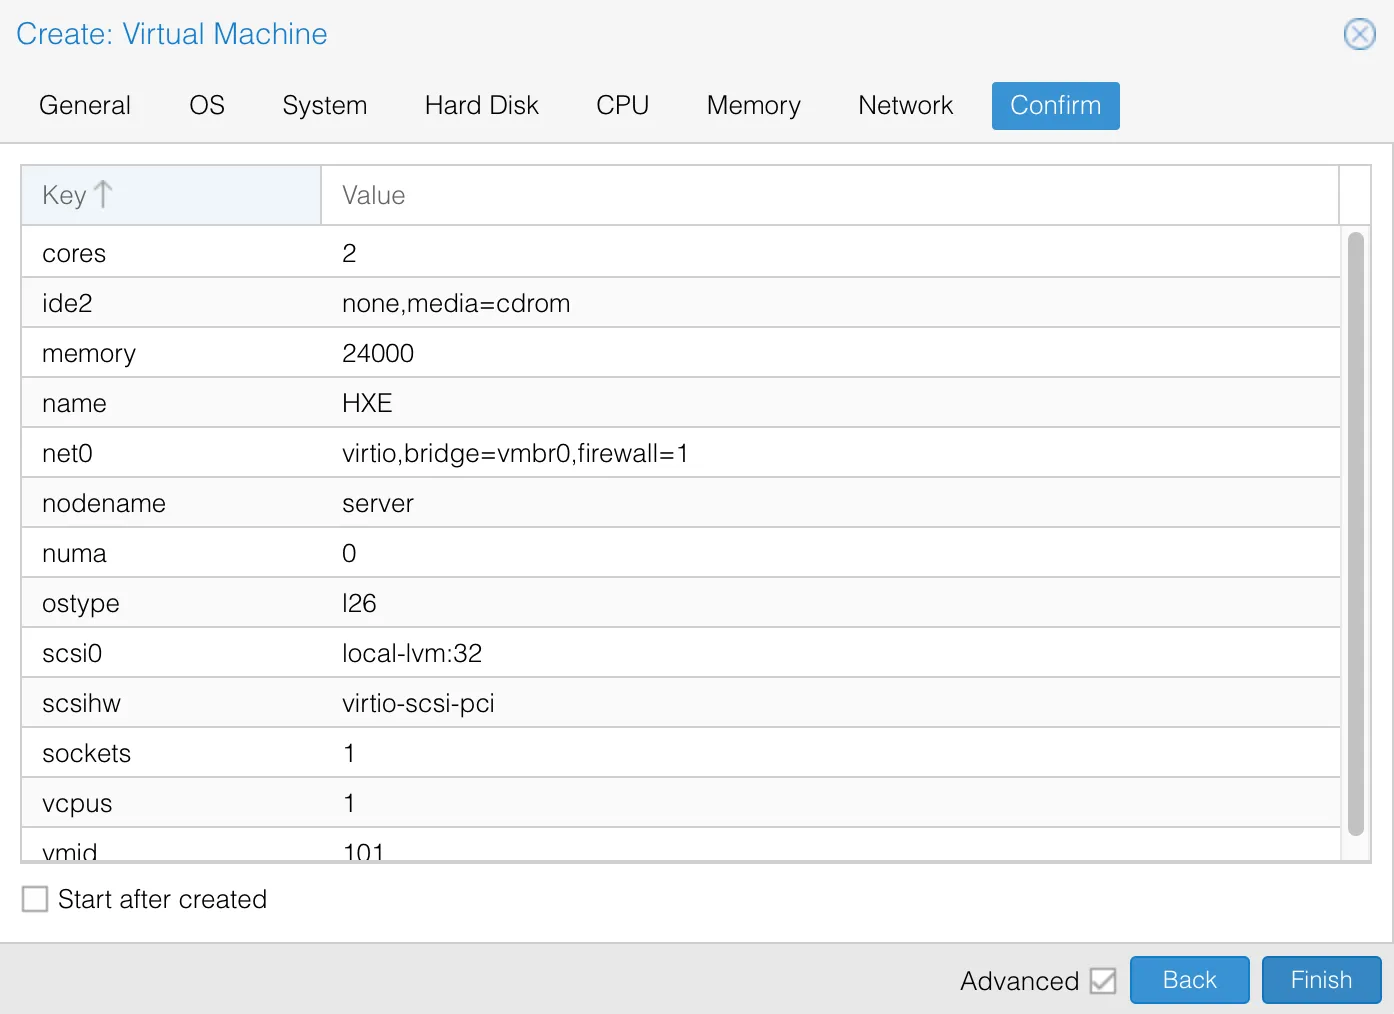Select the net0 virtio bridge row
The height and width of the screenshot is (1014, 1394).
coord(680,453)
